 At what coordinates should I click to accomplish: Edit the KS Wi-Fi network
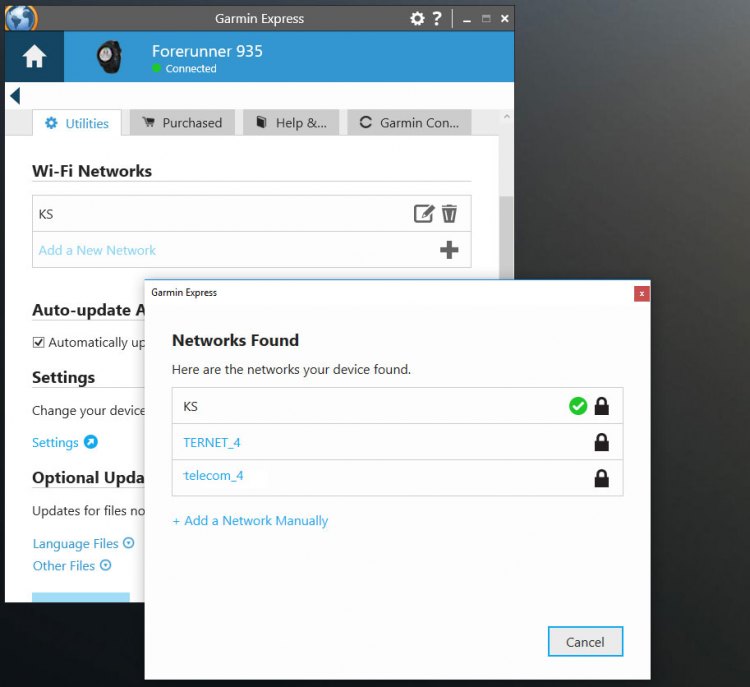pyautogui.click(x=424, y=213)
